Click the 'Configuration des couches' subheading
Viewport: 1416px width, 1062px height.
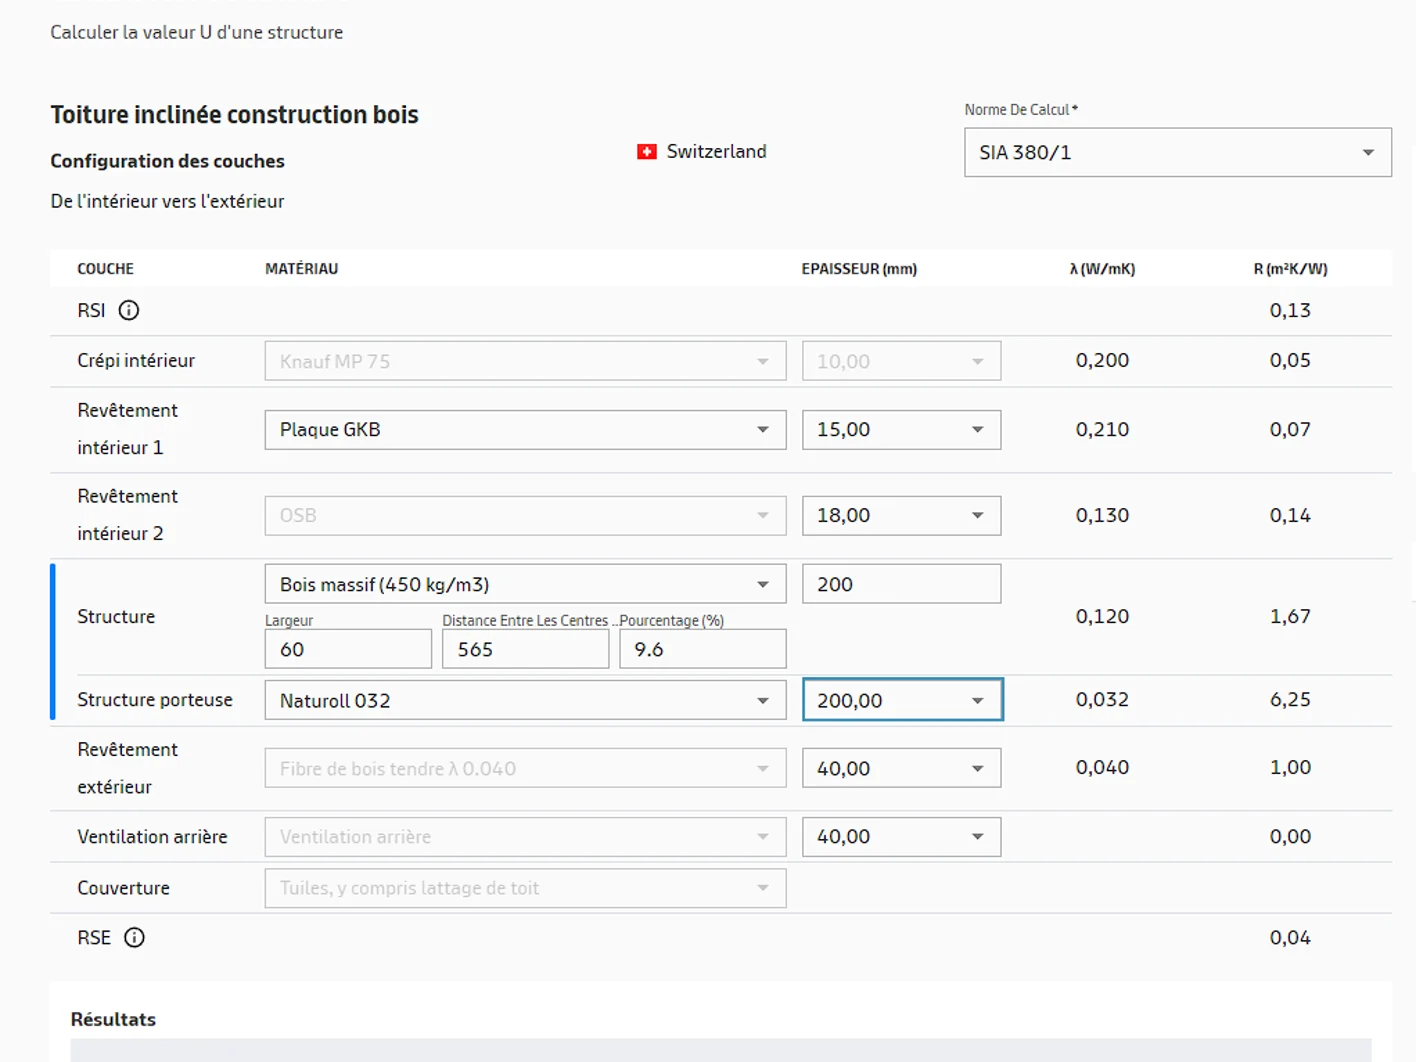pyautogui.click(x=167, y=161)
